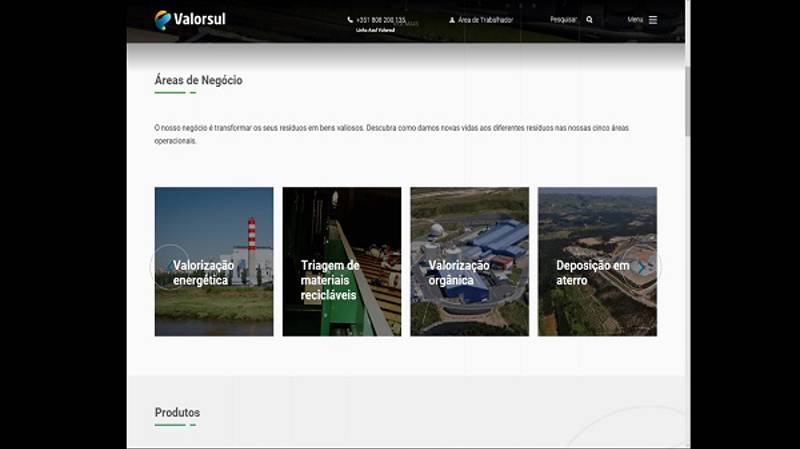Image resolution: width=800 pixels, height=449 pixels.
Task: Open Deposição em aterro card
Action: 597,262
